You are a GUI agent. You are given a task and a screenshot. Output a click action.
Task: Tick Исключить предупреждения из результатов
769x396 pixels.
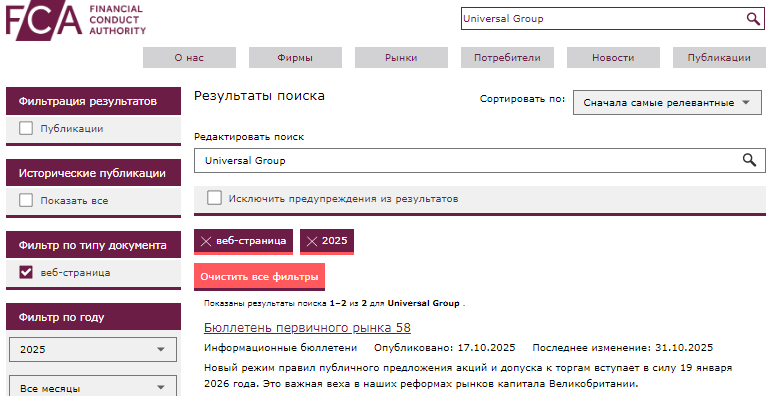click(214, 198)
